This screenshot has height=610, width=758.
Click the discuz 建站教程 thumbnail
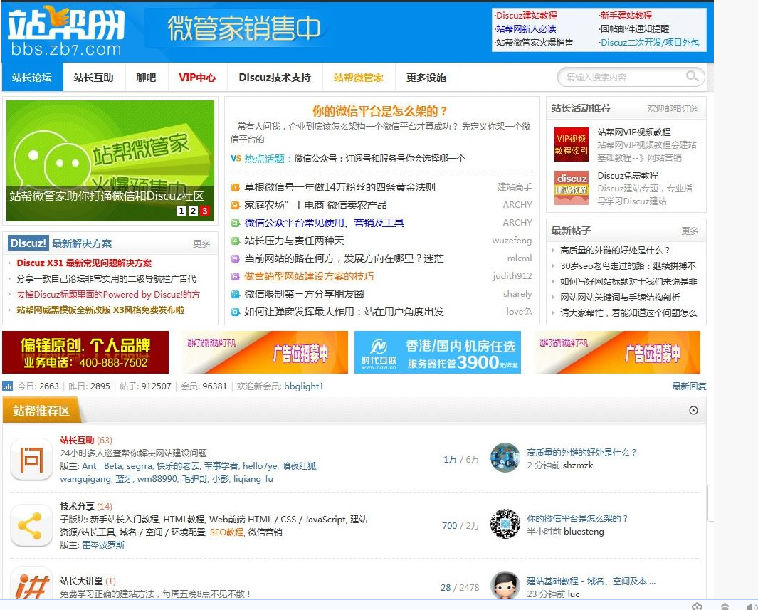point(571,188)
